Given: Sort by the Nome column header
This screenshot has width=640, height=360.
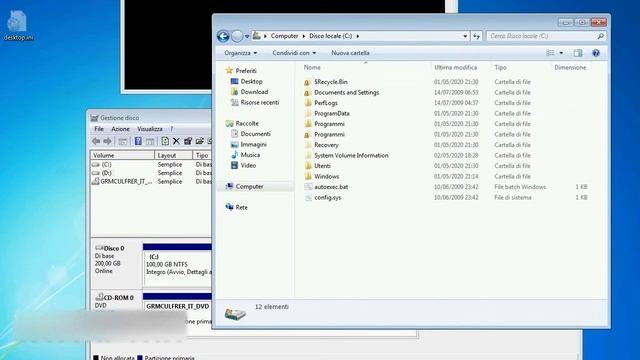Looking at the screenshot, I should 312,67.
